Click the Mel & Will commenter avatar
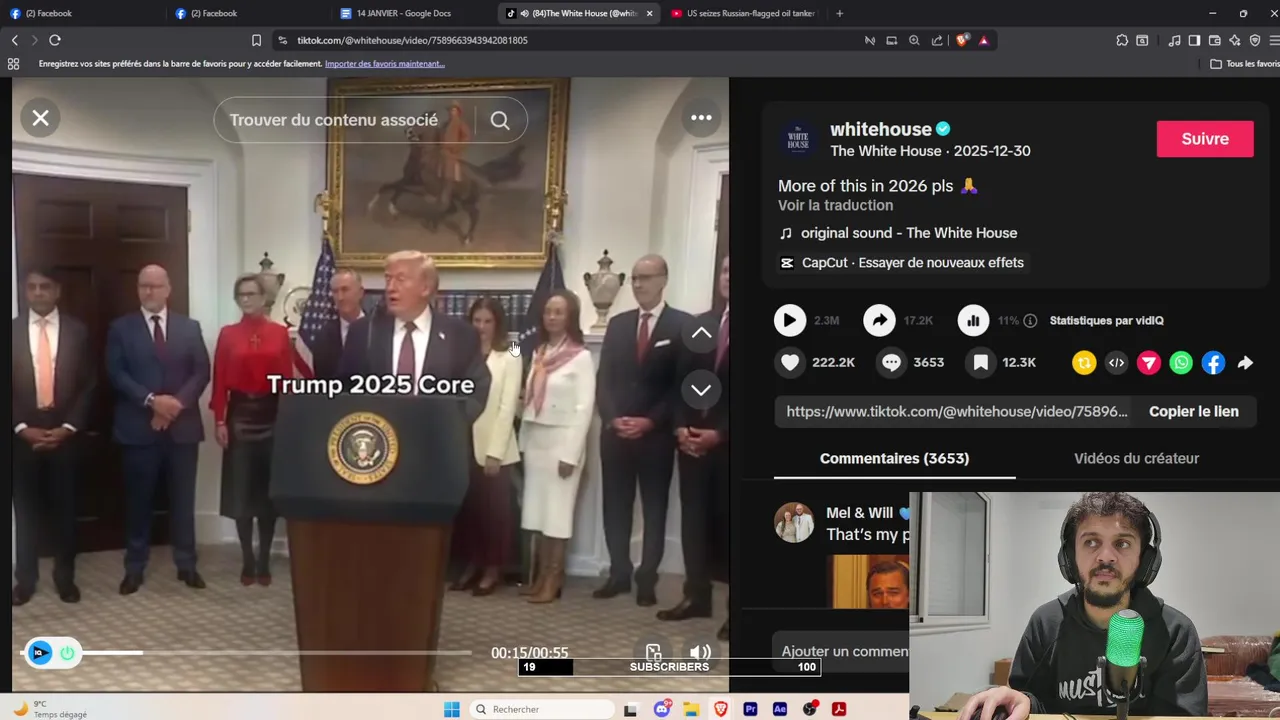Viewport: 1280px width, 720px height. (794, 522)
